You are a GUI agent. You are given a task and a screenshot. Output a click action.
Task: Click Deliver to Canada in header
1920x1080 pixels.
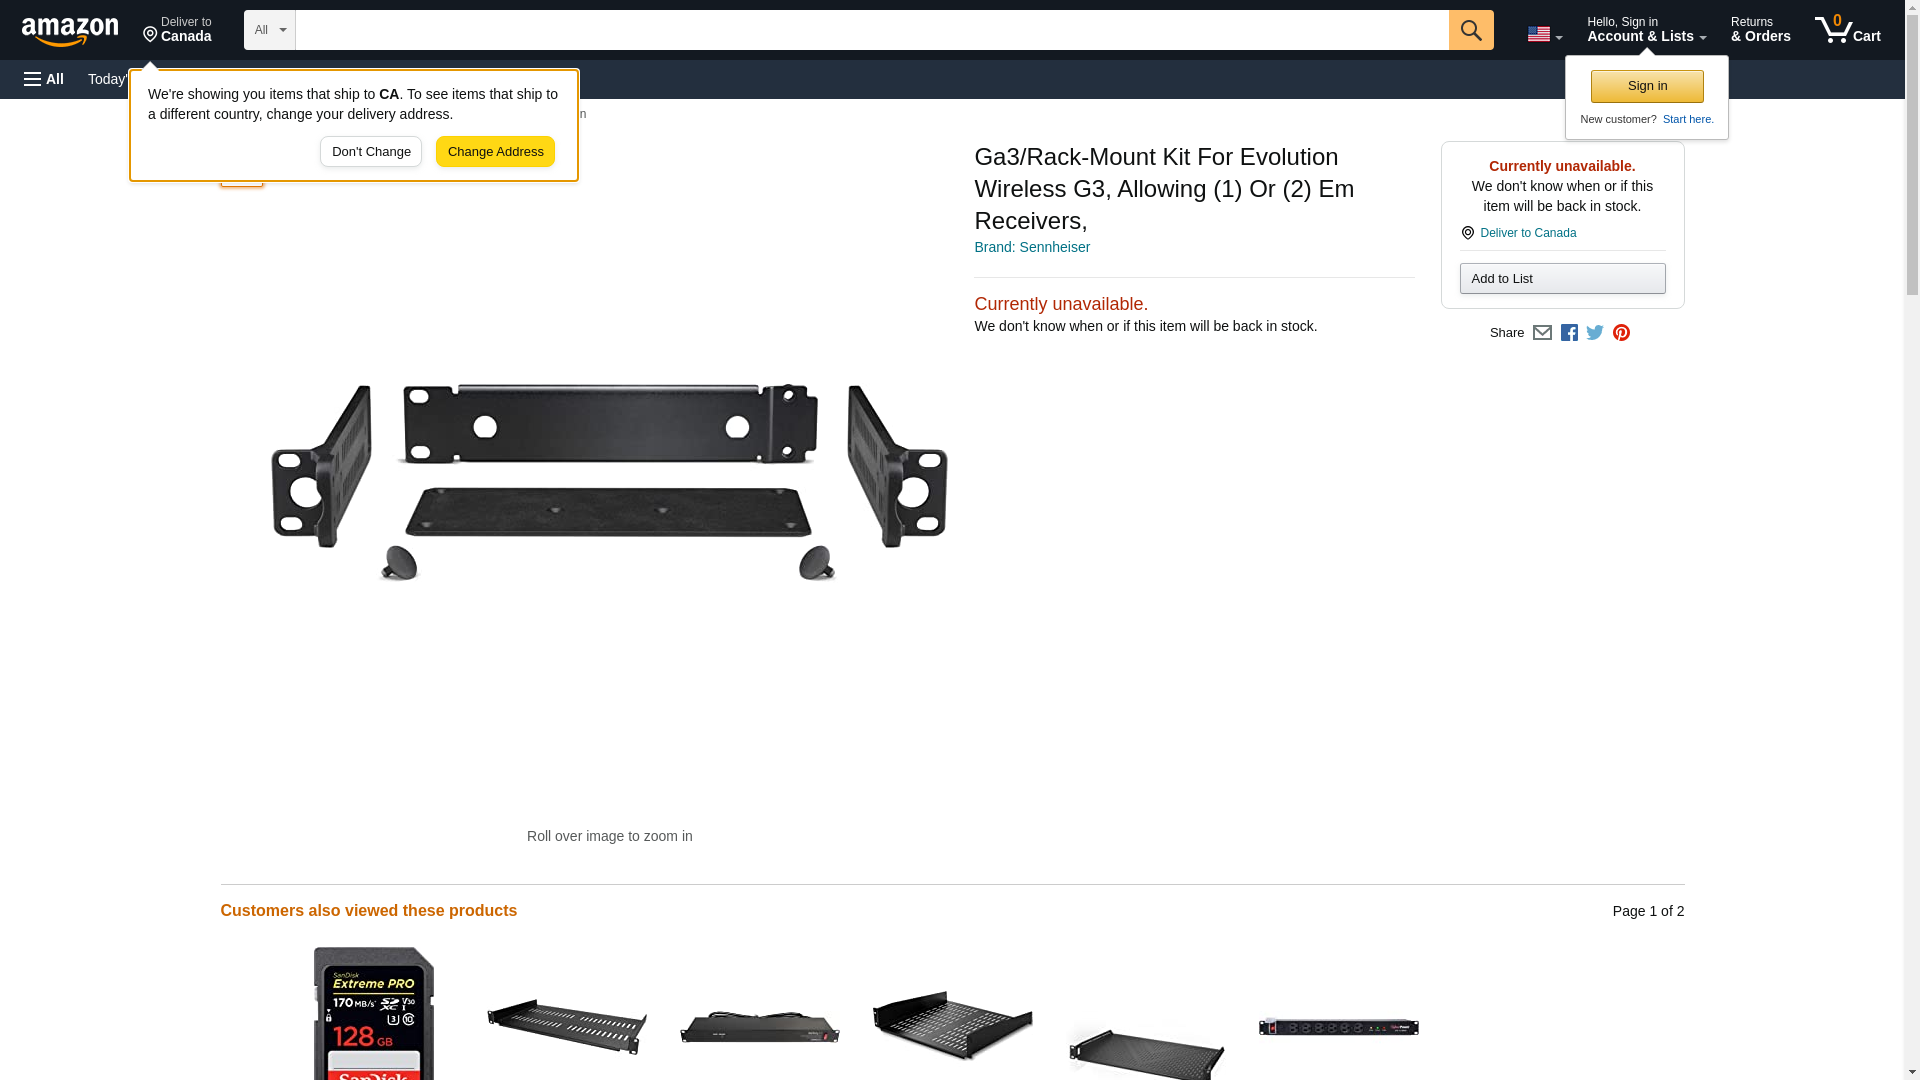[x=177, y=30]
